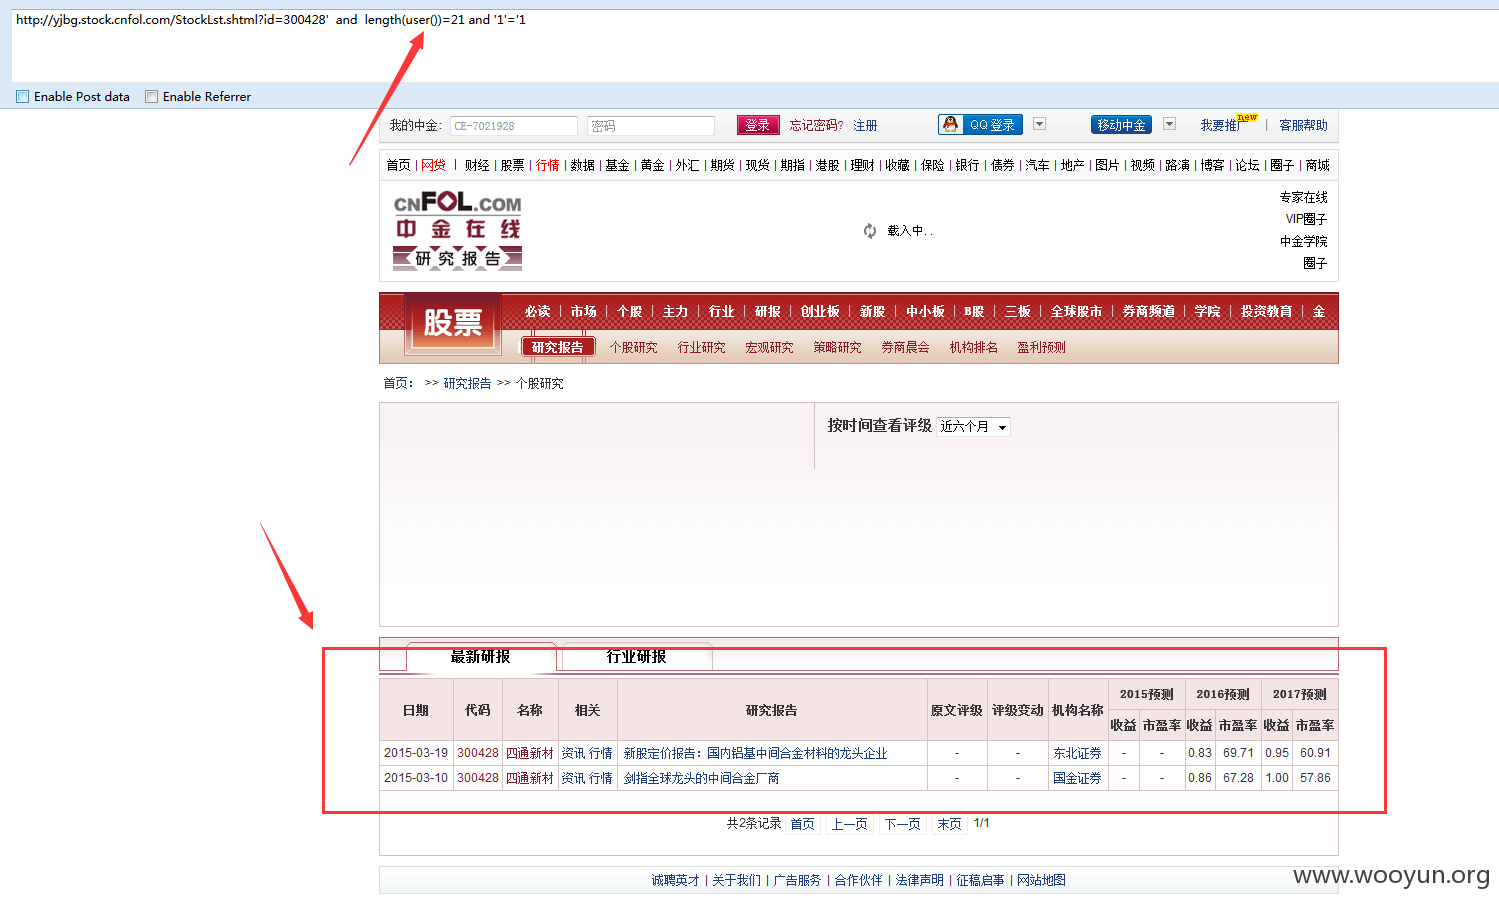Go to 末页 in pagination
1499x904 pixels.
[x=950, y=824]
